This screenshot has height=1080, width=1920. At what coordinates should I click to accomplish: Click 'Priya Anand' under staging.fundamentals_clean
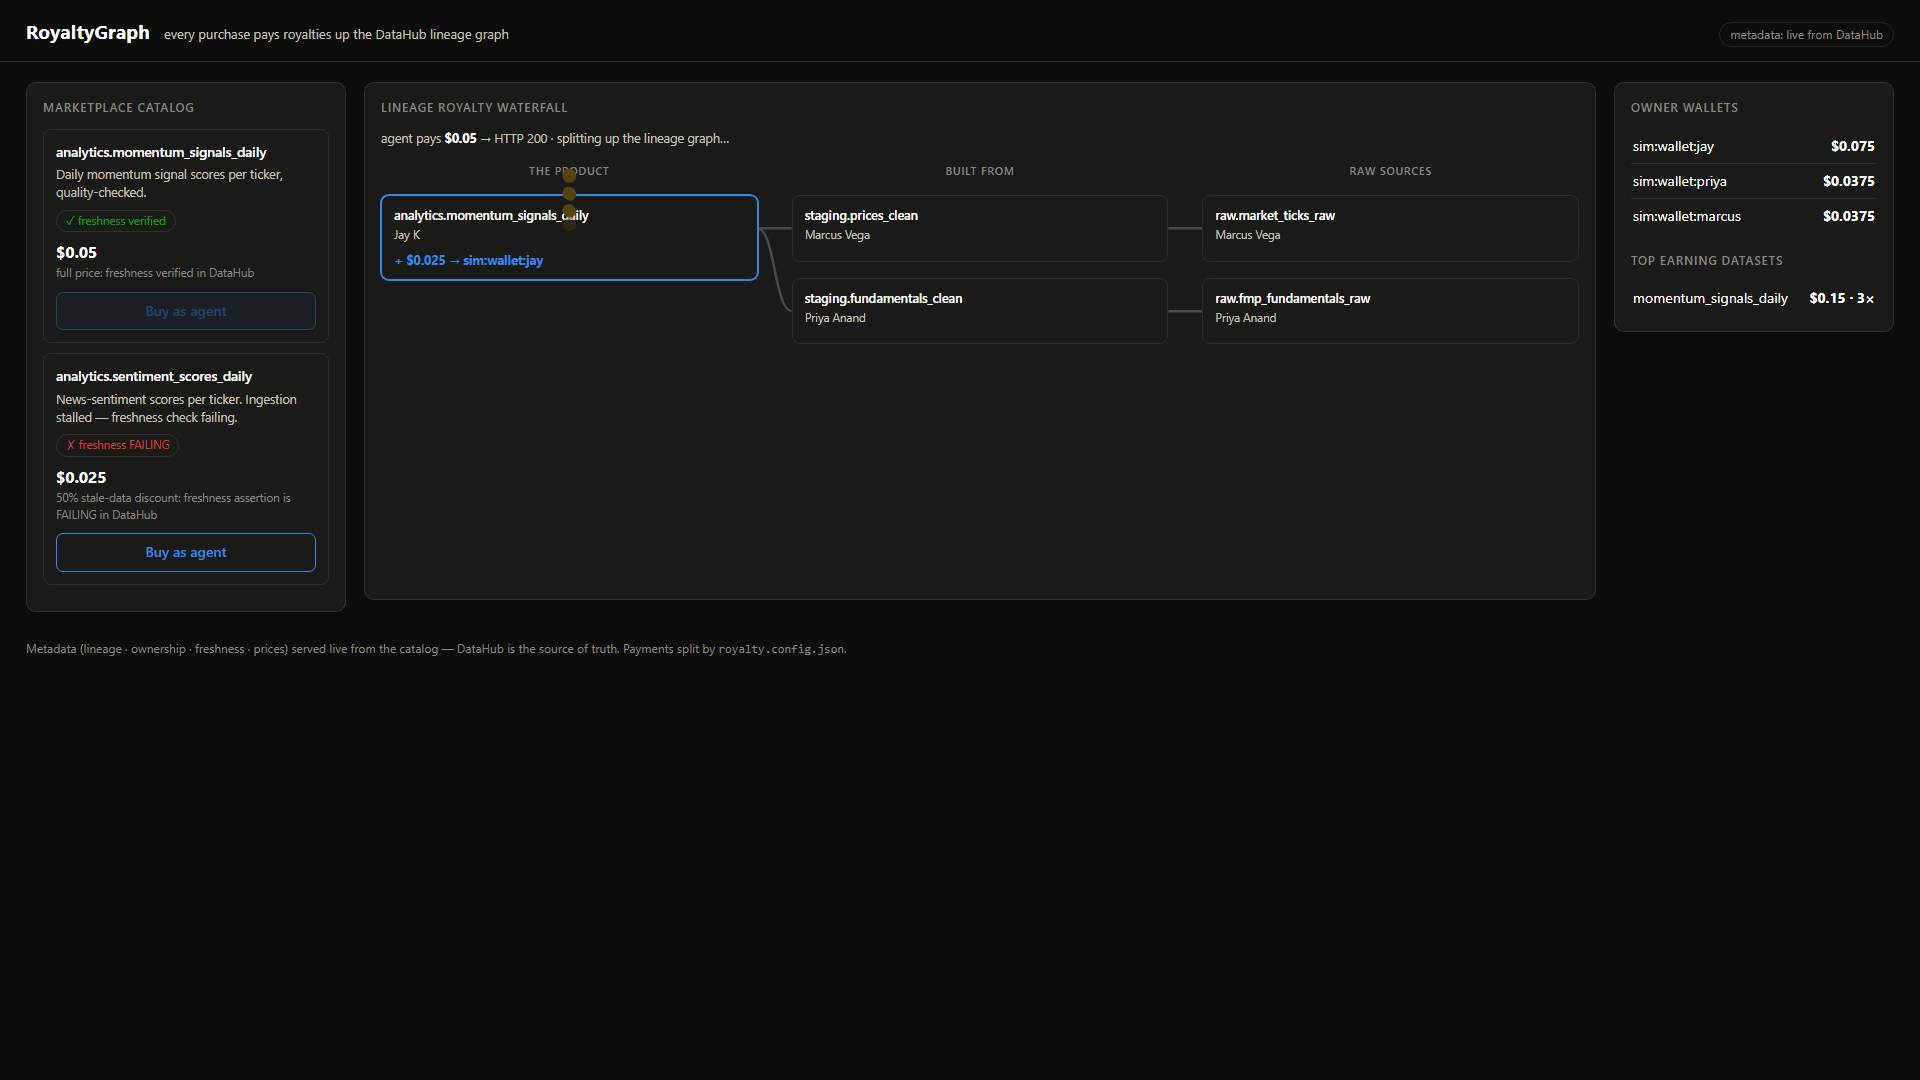coord(835,318)
